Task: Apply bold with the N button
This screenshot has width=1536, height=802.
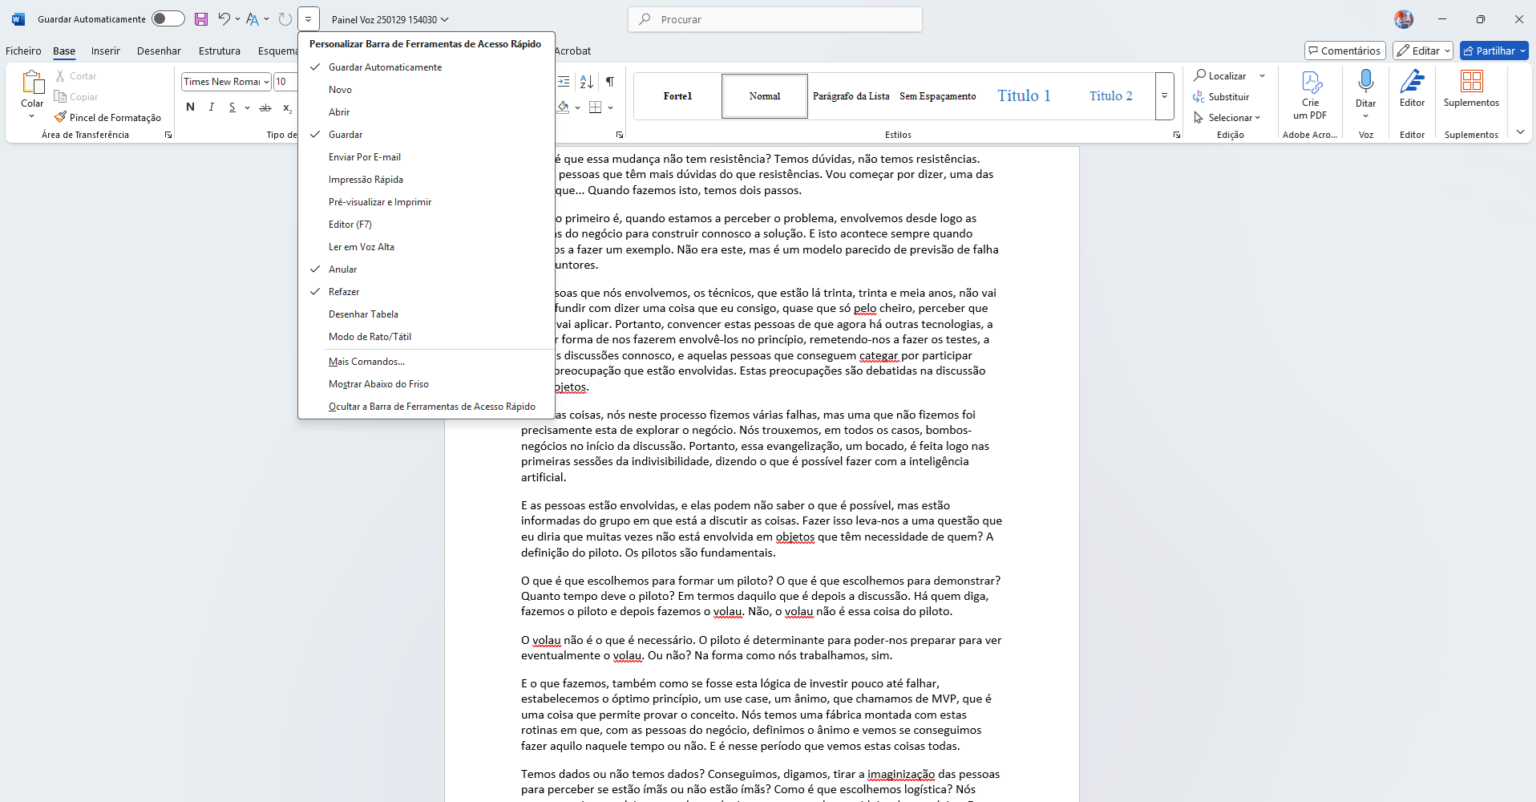Action: [x=190, y=107]
